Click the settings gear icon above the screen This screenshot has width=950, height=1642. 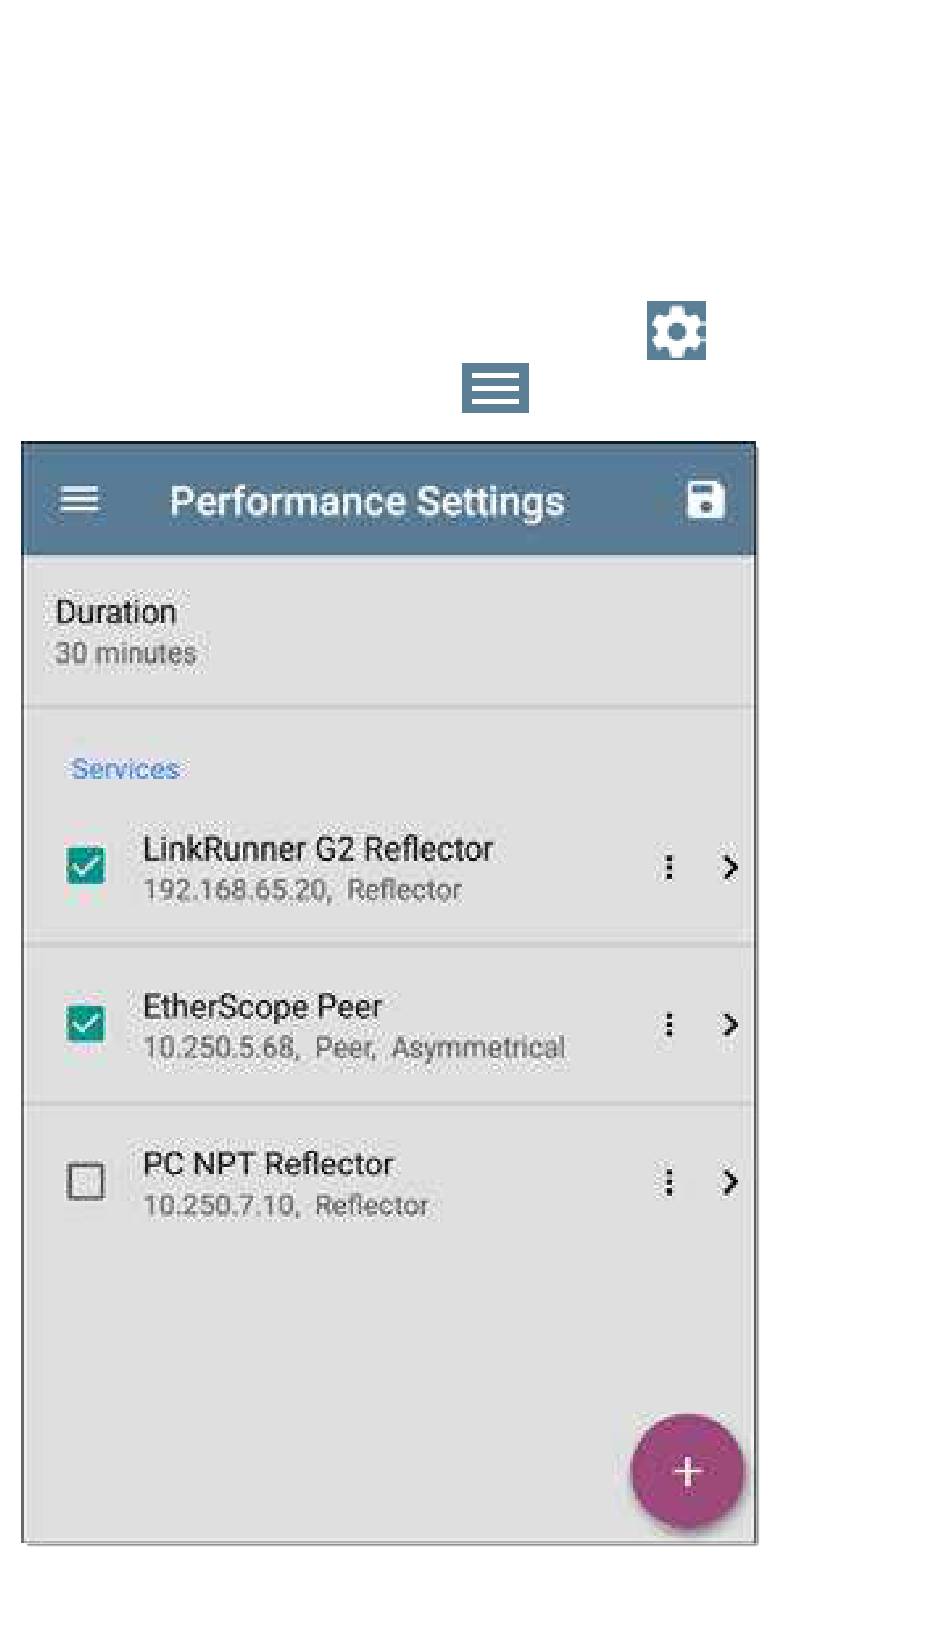(x=676, y=330)
